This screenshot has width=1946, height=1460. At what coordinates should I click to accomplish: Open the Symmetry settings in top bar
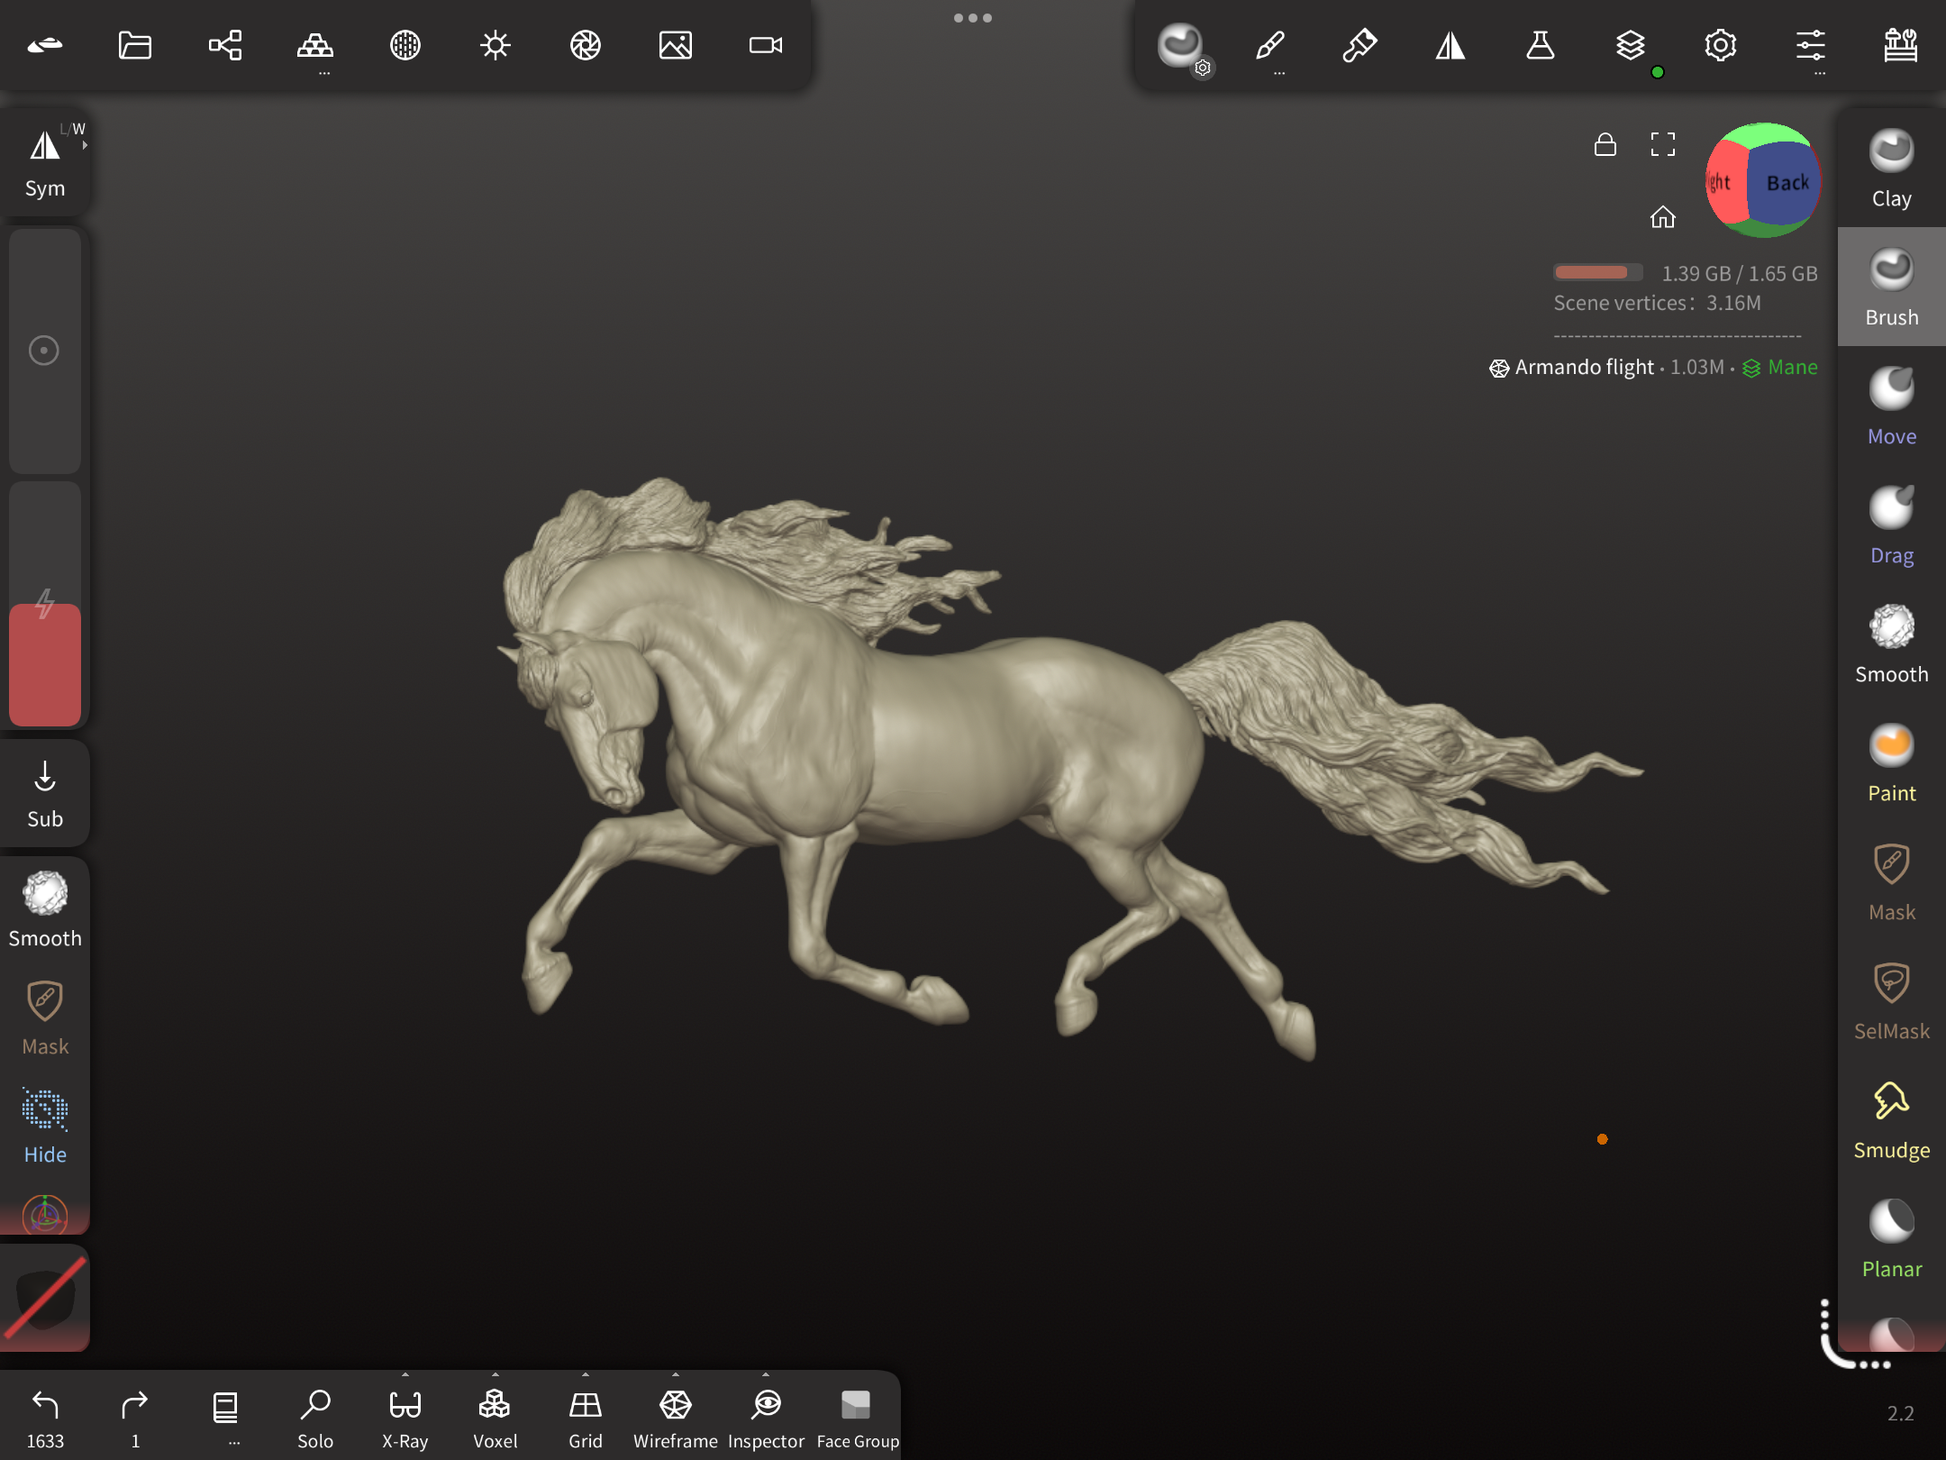click(1450, 45)
